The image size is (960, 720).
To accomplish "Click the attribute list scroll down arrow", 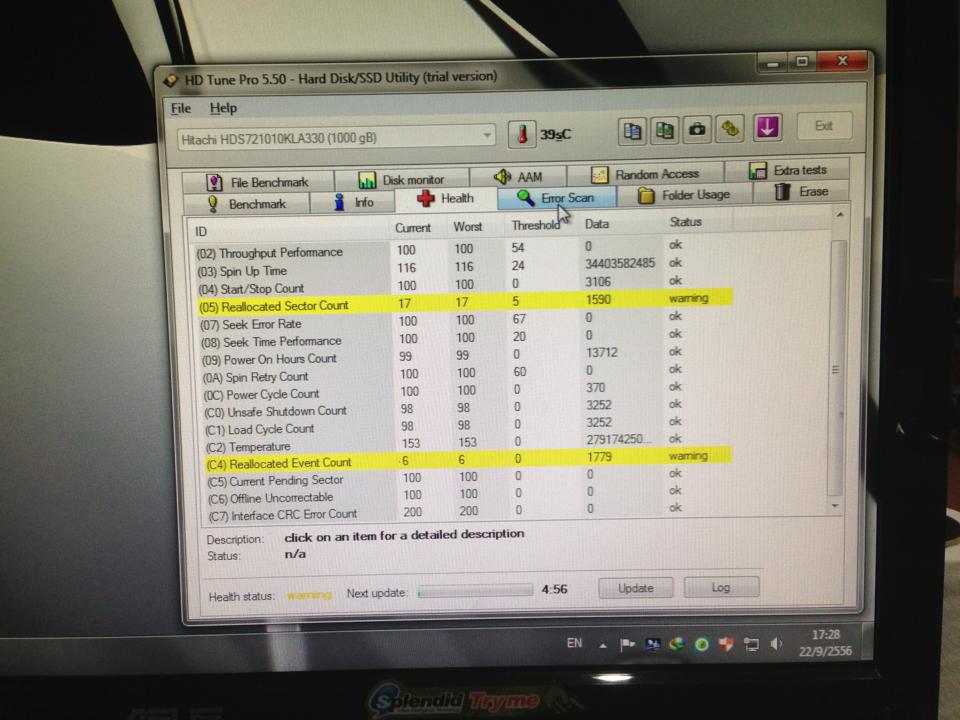I will (x=836, y=506).
